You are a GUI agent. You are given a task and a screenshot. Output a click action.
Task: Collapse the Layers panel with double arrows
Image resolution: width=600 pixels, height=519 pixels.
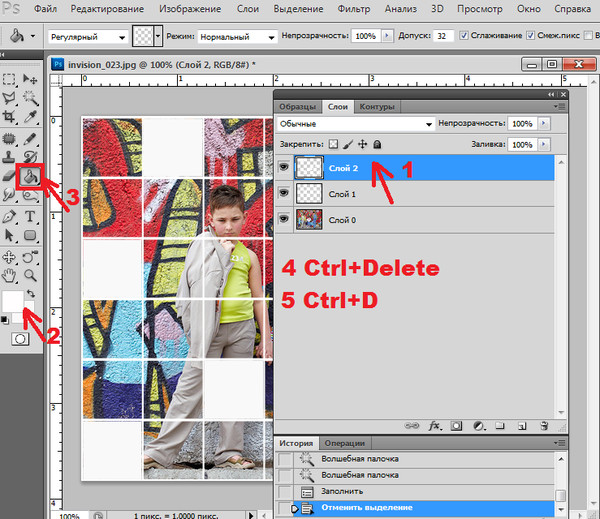(x=551, y=94)
